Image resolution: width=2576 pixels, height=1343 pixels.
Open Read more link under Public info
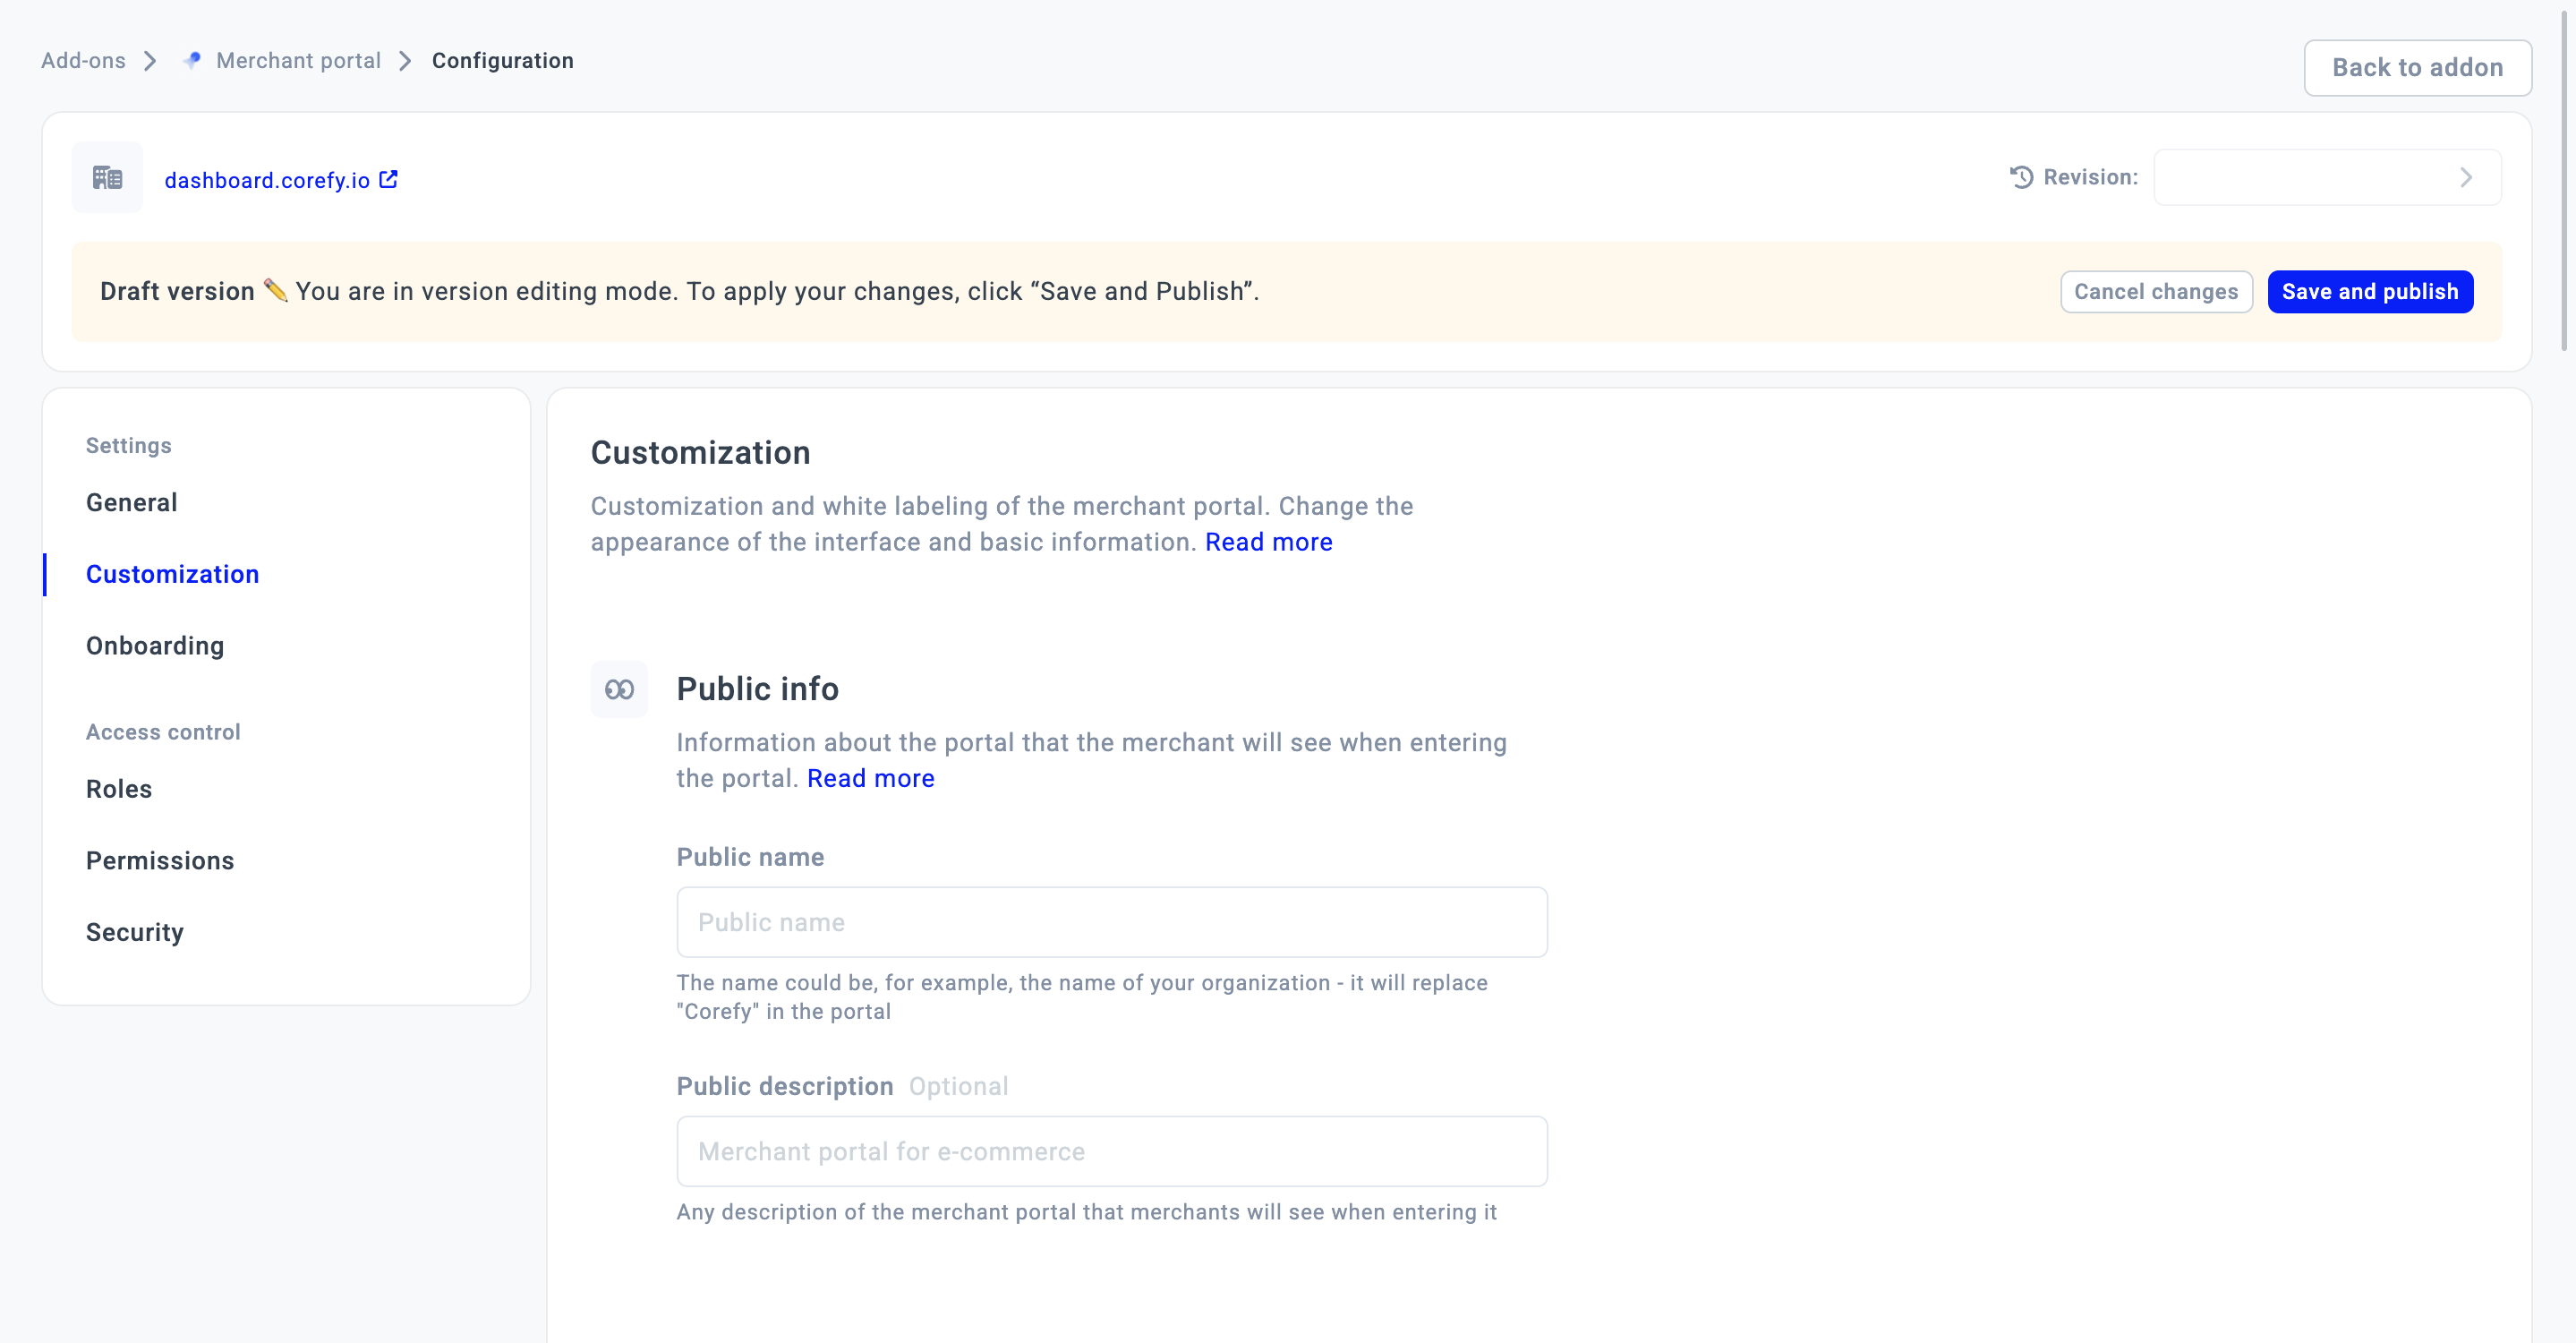870,778
